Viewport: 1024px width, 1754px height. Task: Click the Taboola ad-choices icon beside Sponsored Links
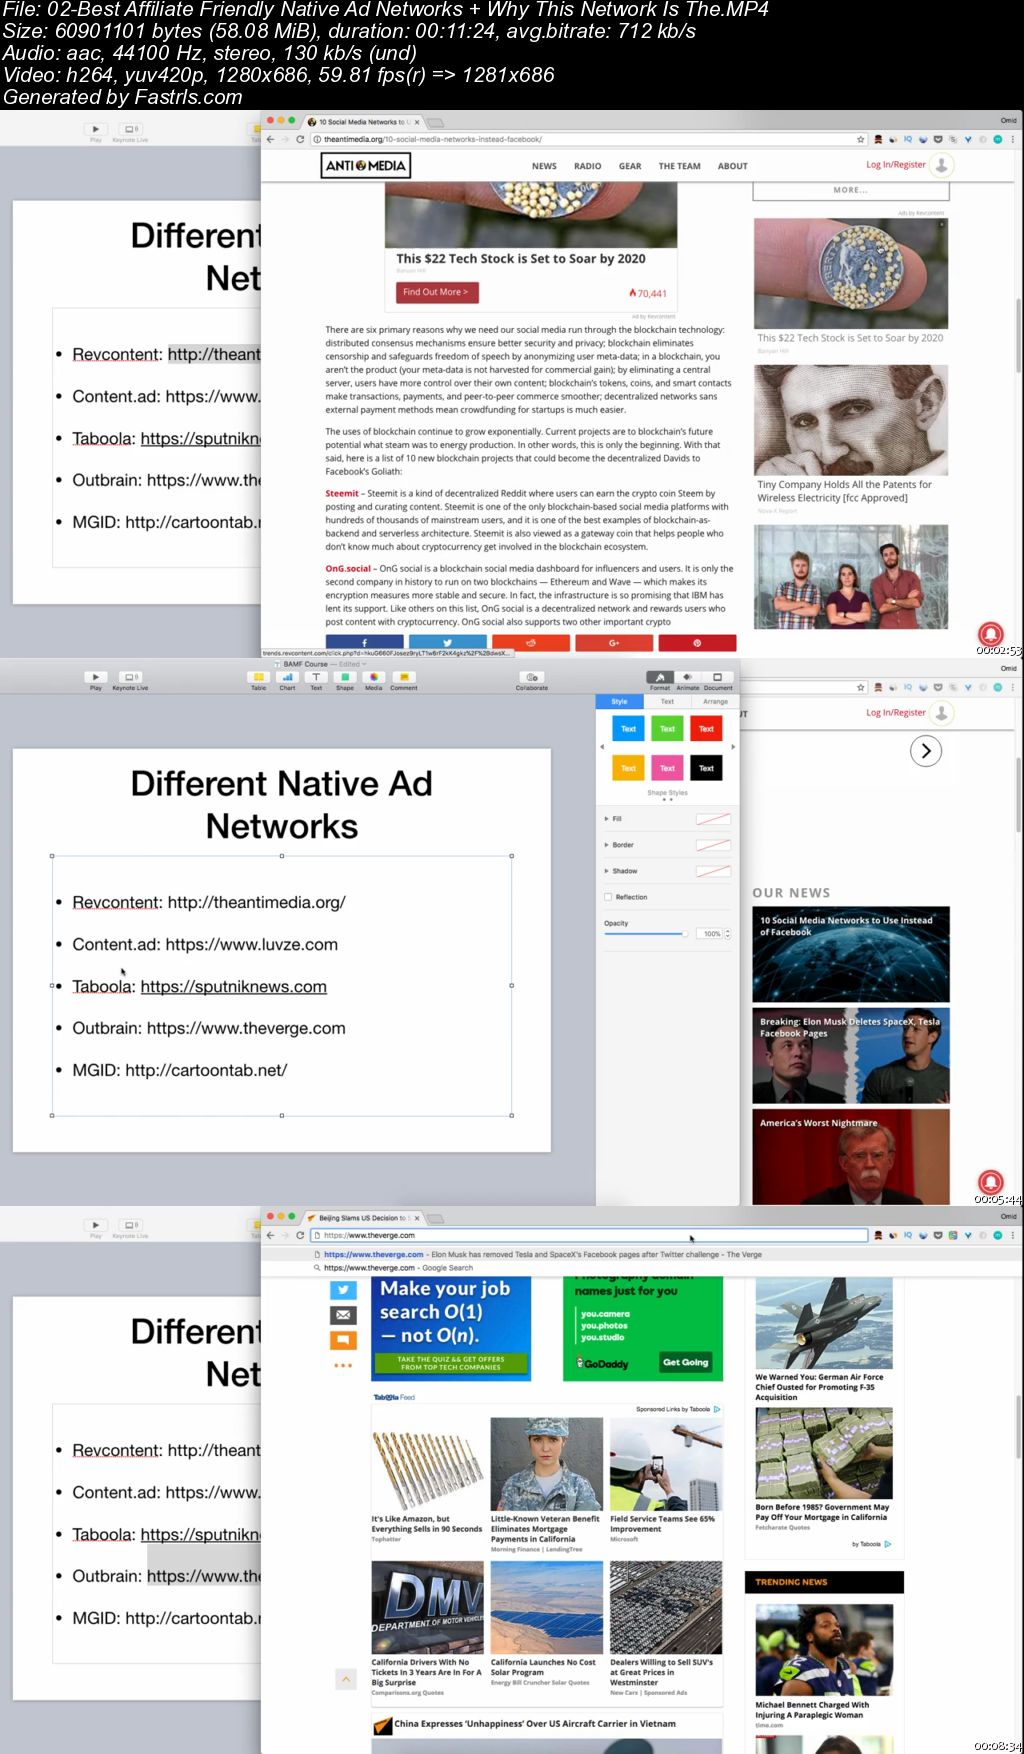717,1409
